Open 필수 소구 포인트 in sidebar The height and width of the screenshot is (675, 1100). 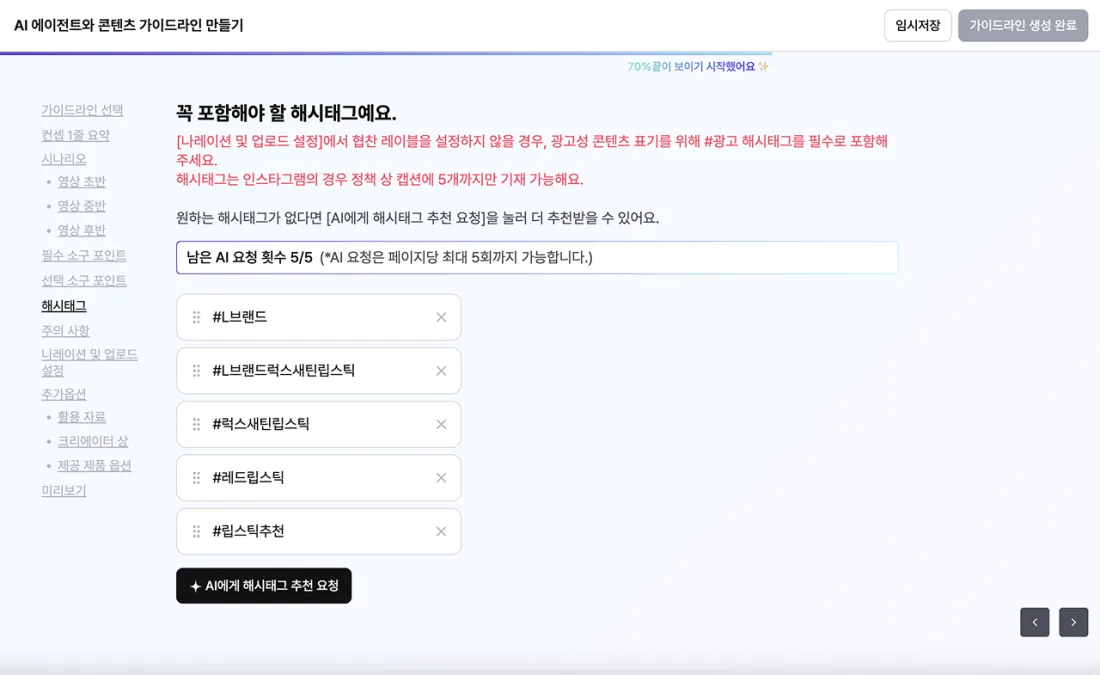[84, 255]
